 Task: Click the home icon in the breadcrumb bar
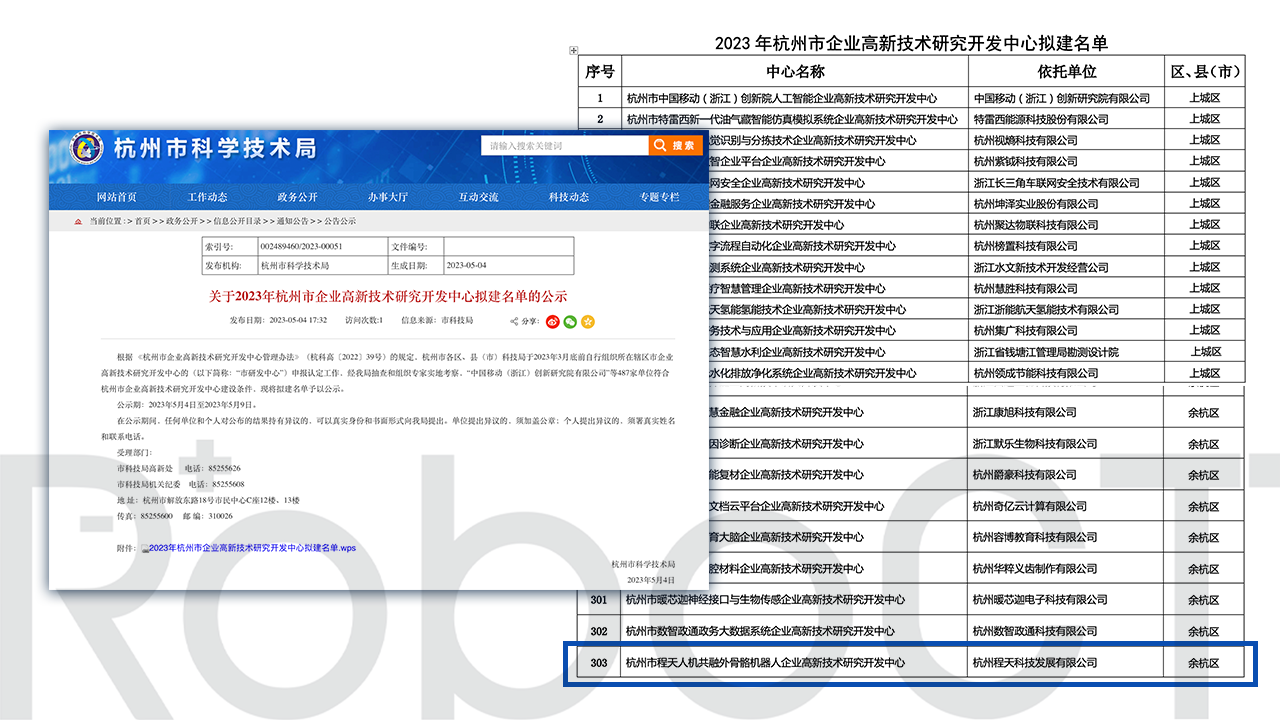(x=80, y=221)
